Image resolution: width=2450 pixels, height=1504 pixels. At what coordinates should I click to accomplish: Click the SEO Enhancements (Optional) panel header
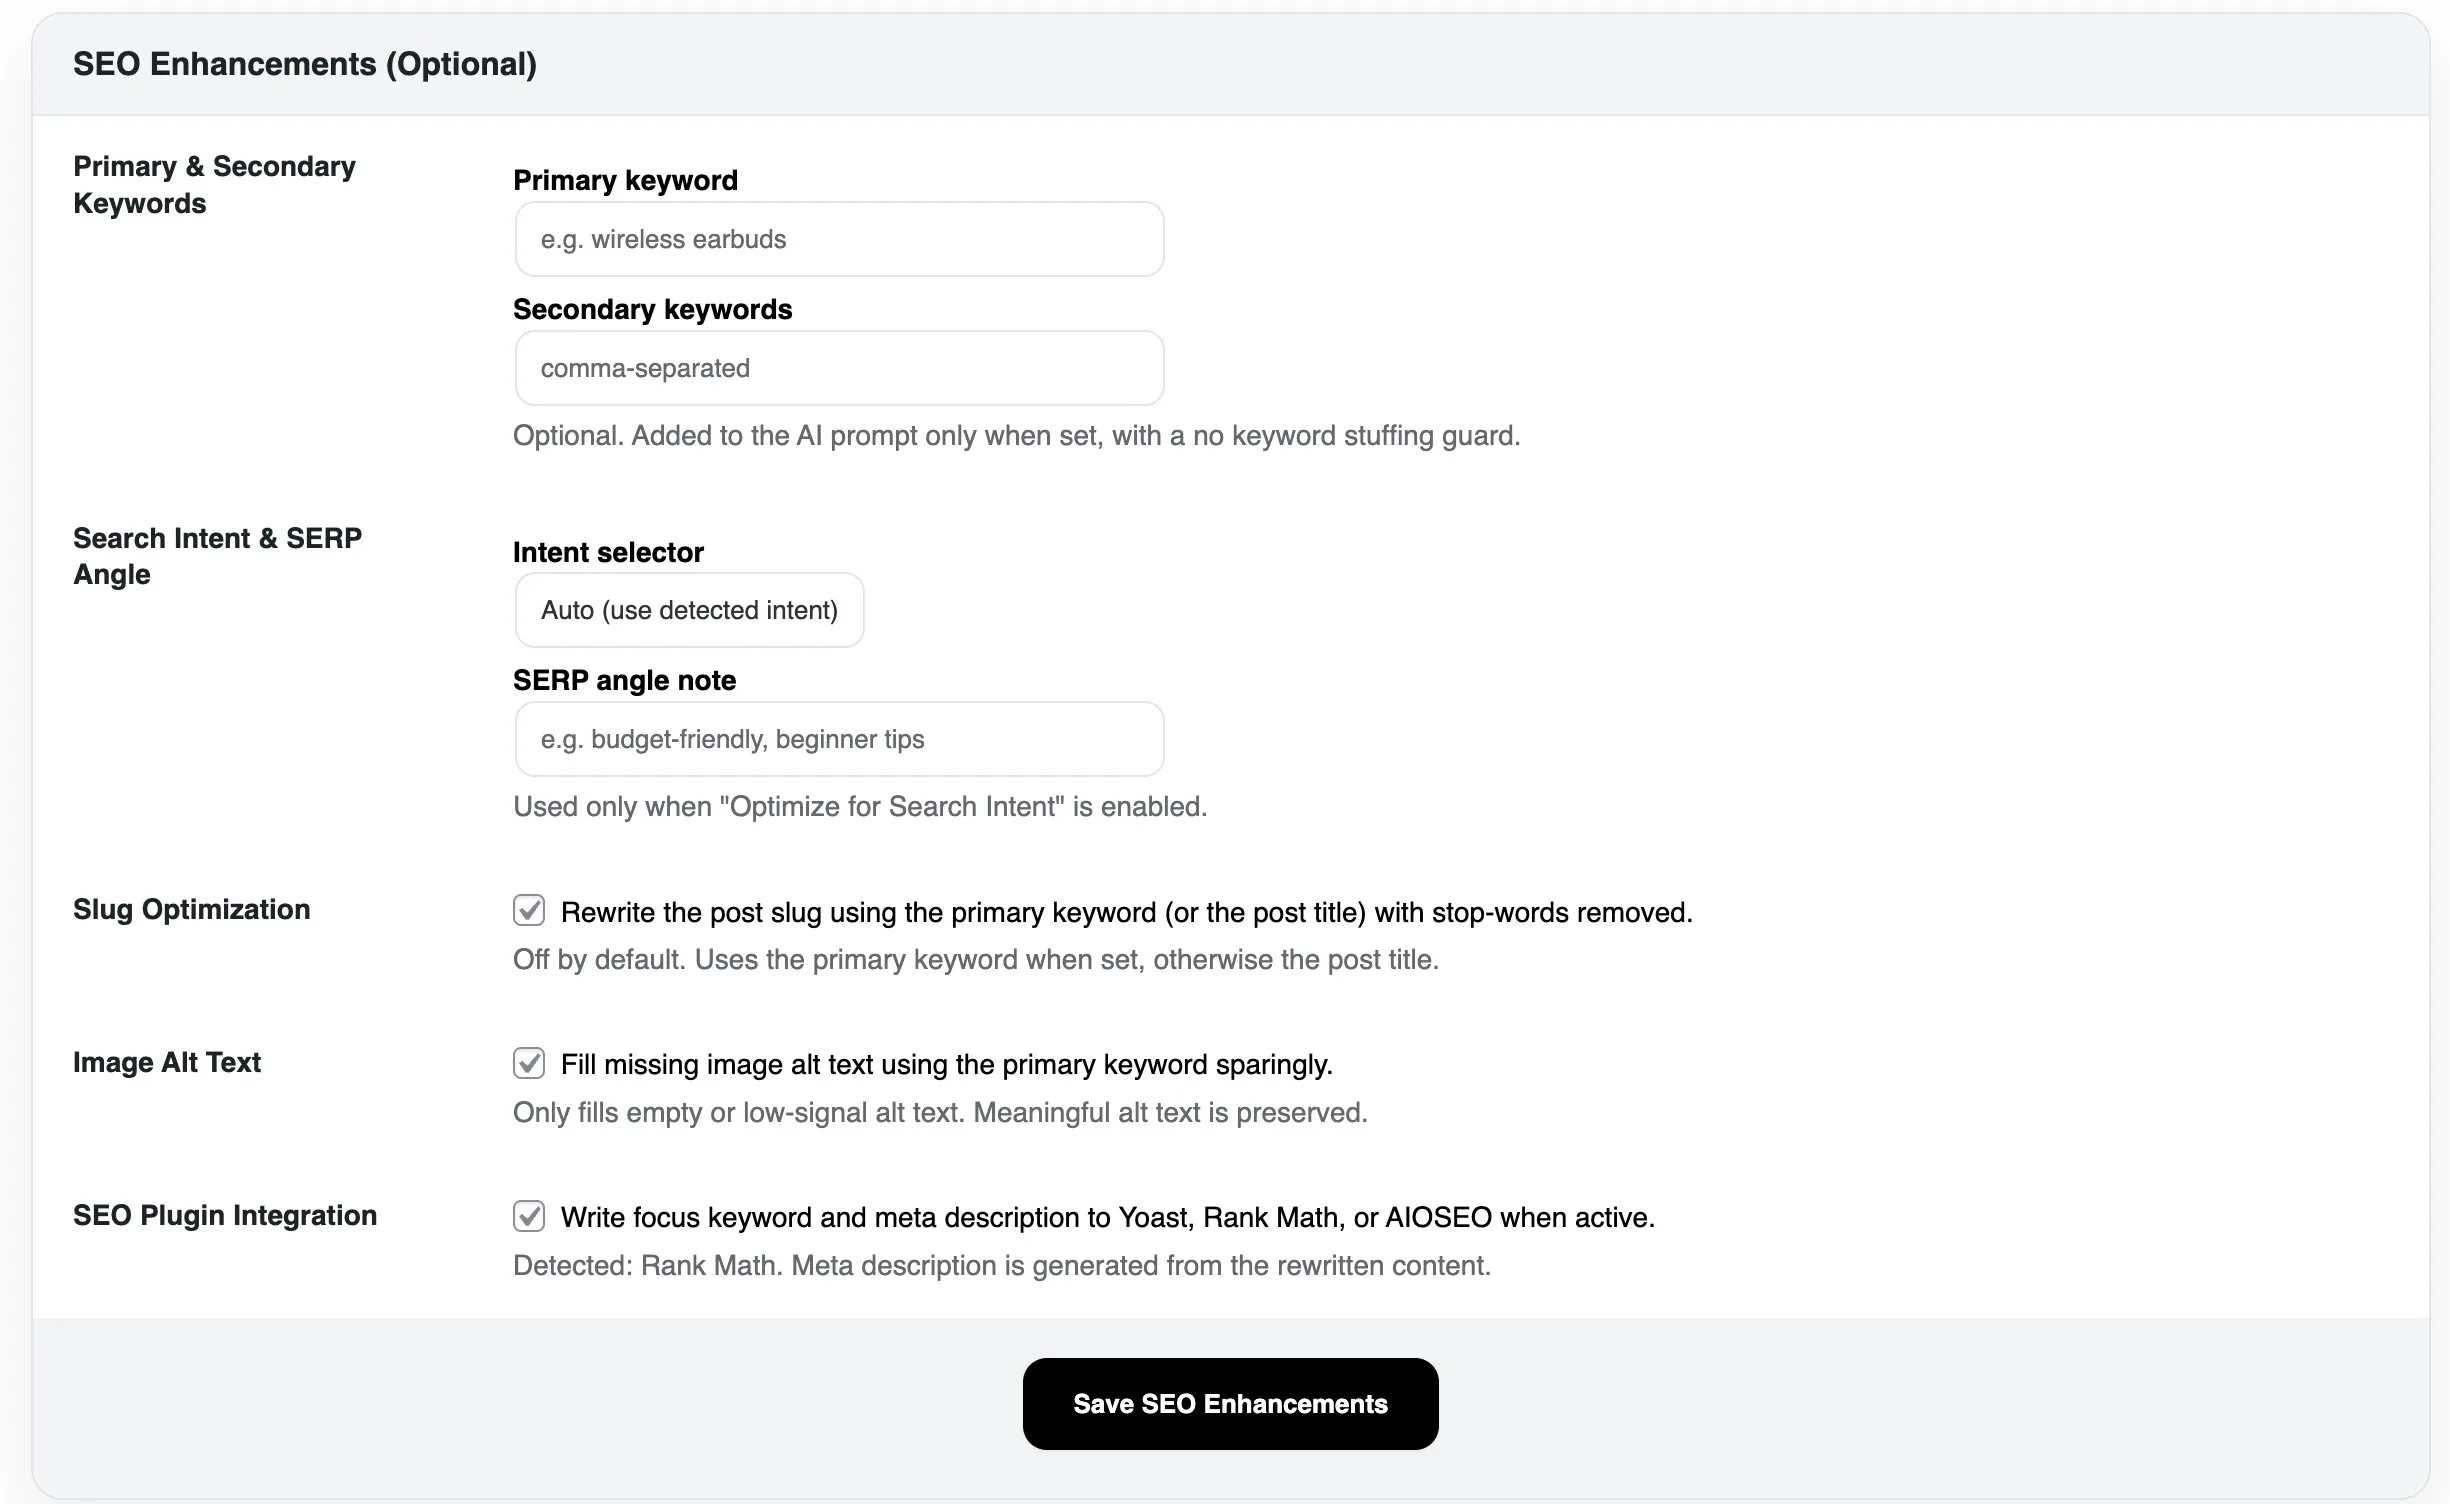pos(305,64)
